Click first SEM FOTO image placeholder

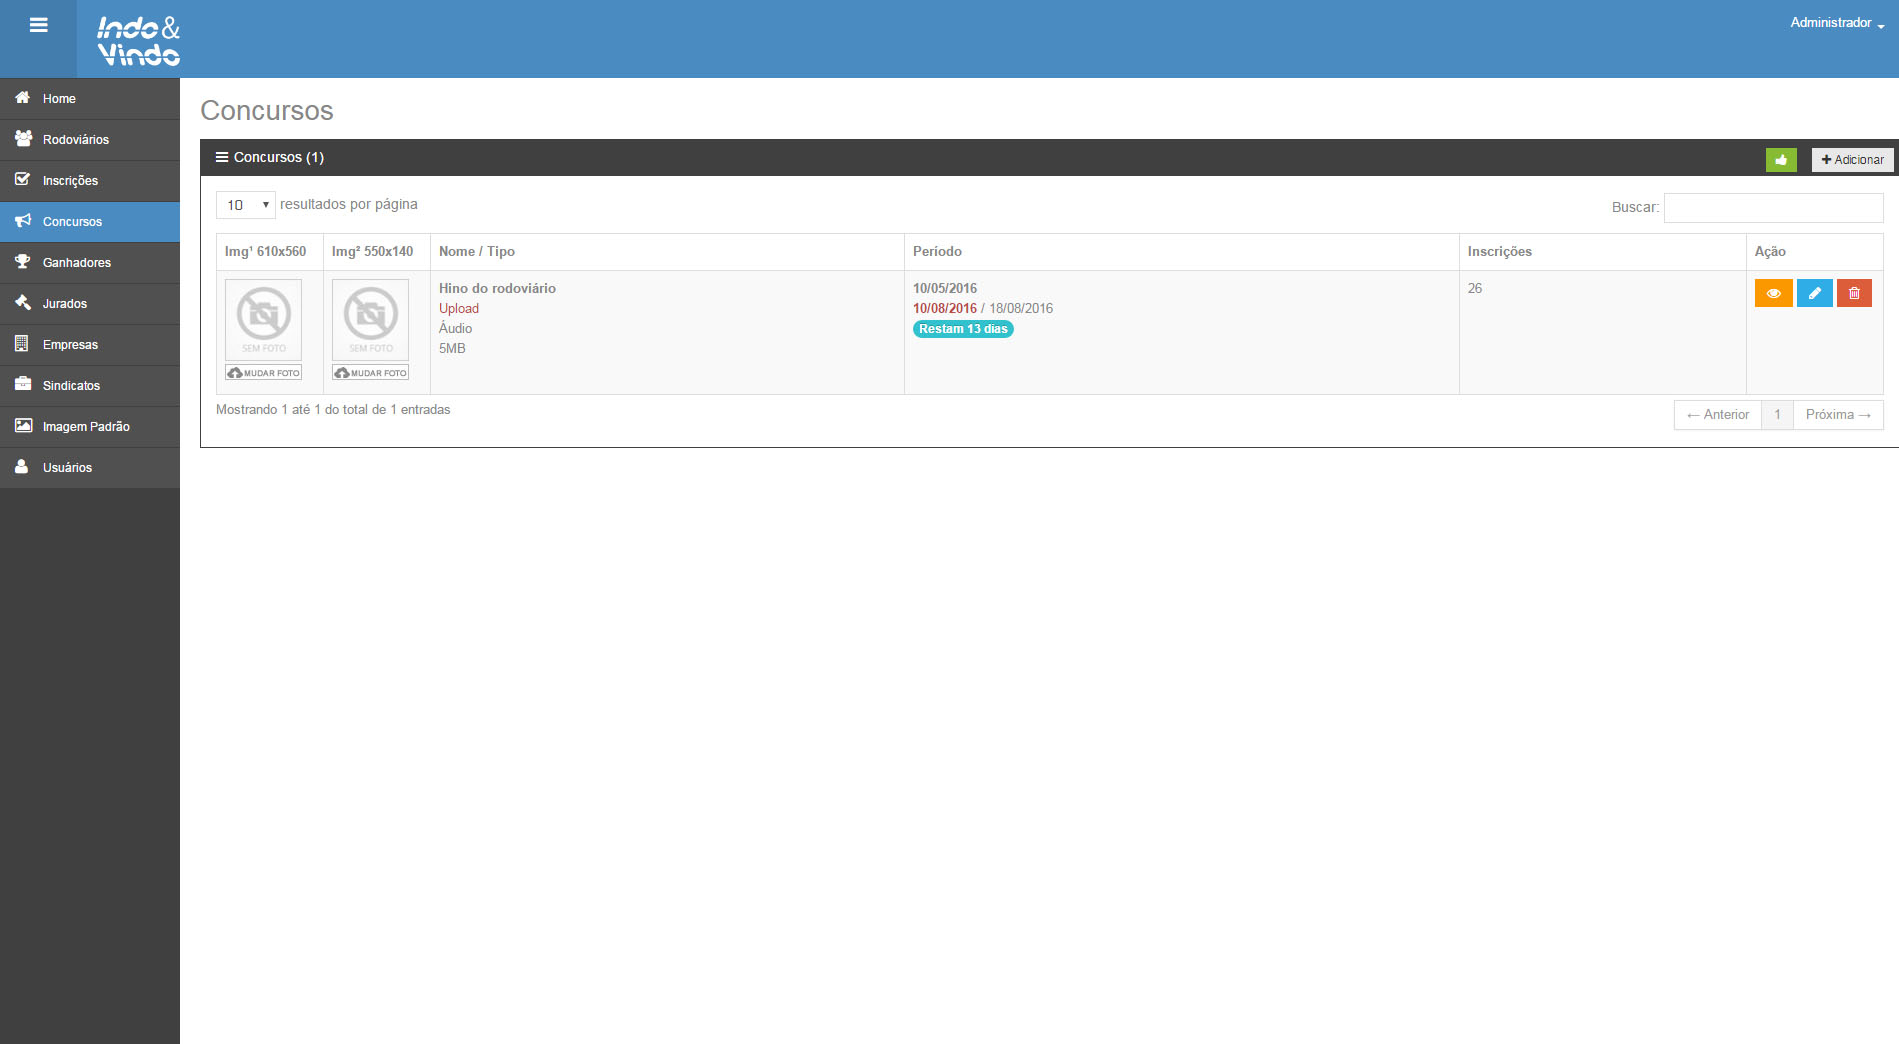[264, 319]
